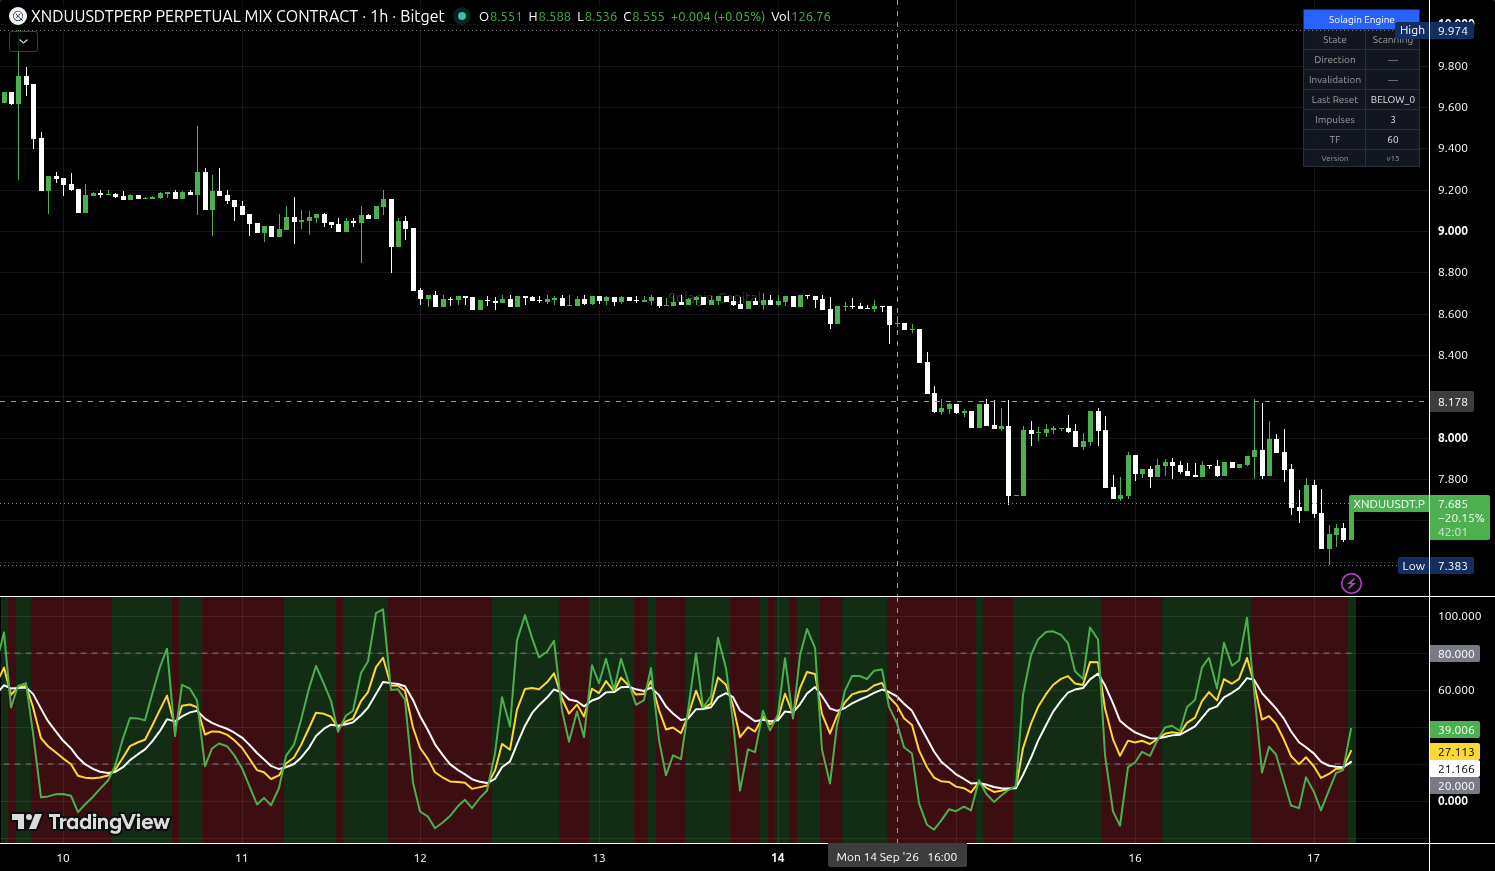Click the Invalidation label cell
Image resolution: width=1495 pixels, height=871 pixels.
(1335, 80)
